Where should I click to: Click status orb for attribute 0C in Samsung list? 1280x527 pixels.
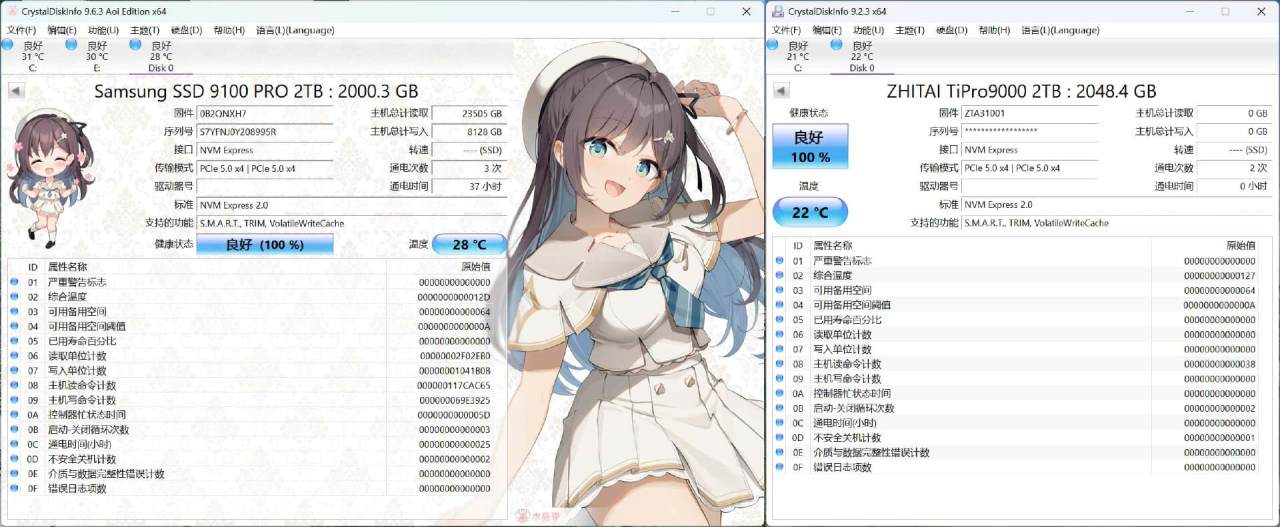[x=14, y=444]
